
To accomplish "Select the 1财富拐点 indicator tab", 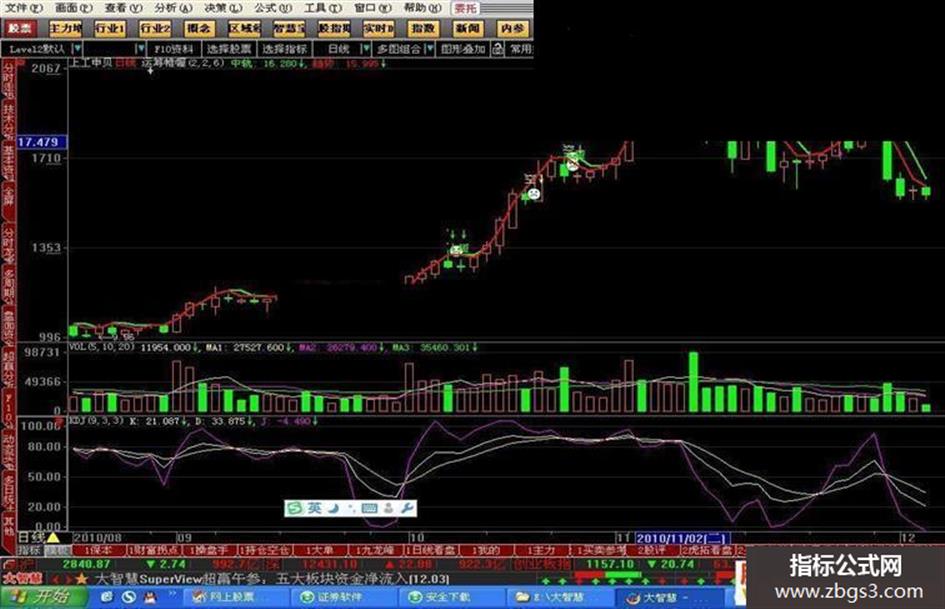I will coord(155,551).
